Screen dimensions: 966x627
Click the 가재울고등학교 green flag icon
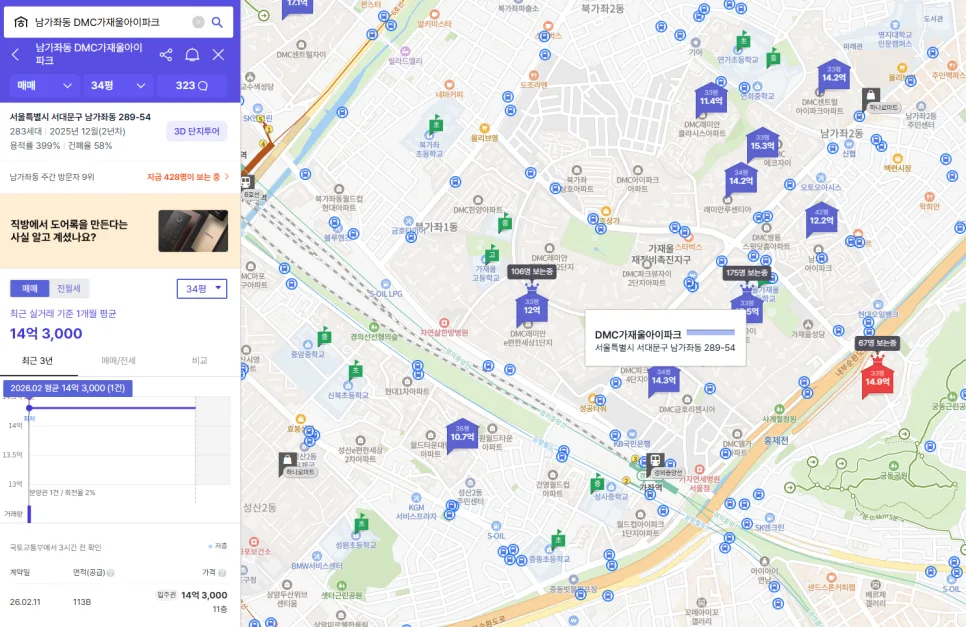(x=491, y=254)
